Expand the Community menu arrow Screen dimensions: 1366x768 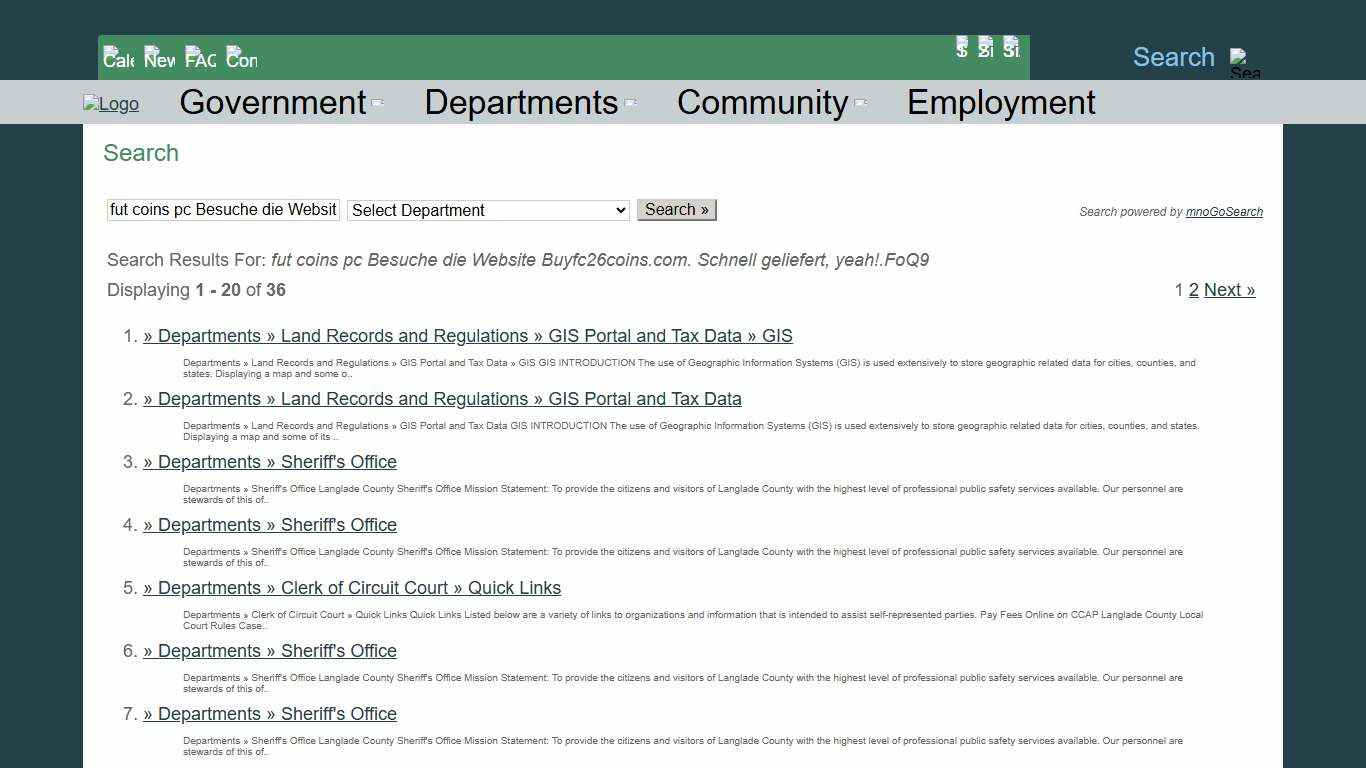point(860,102)
